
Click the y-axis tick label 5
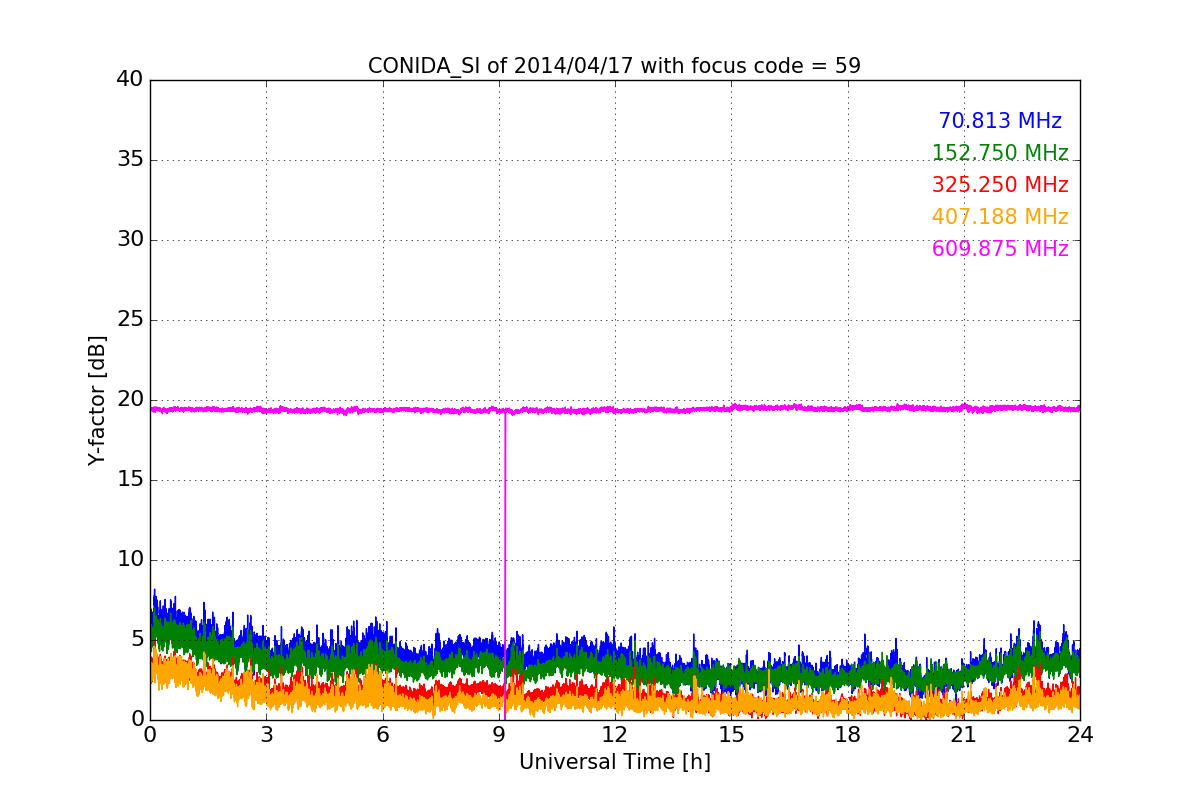[137, 639]
